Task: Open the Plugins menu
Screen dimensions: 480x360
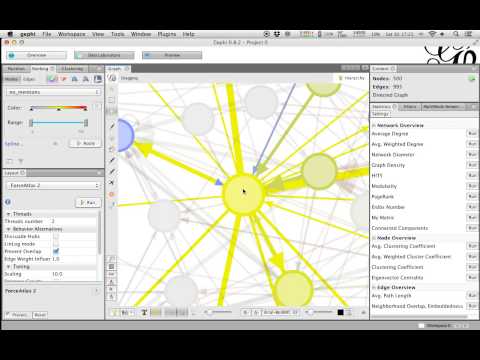Action: tap(167, 34)
